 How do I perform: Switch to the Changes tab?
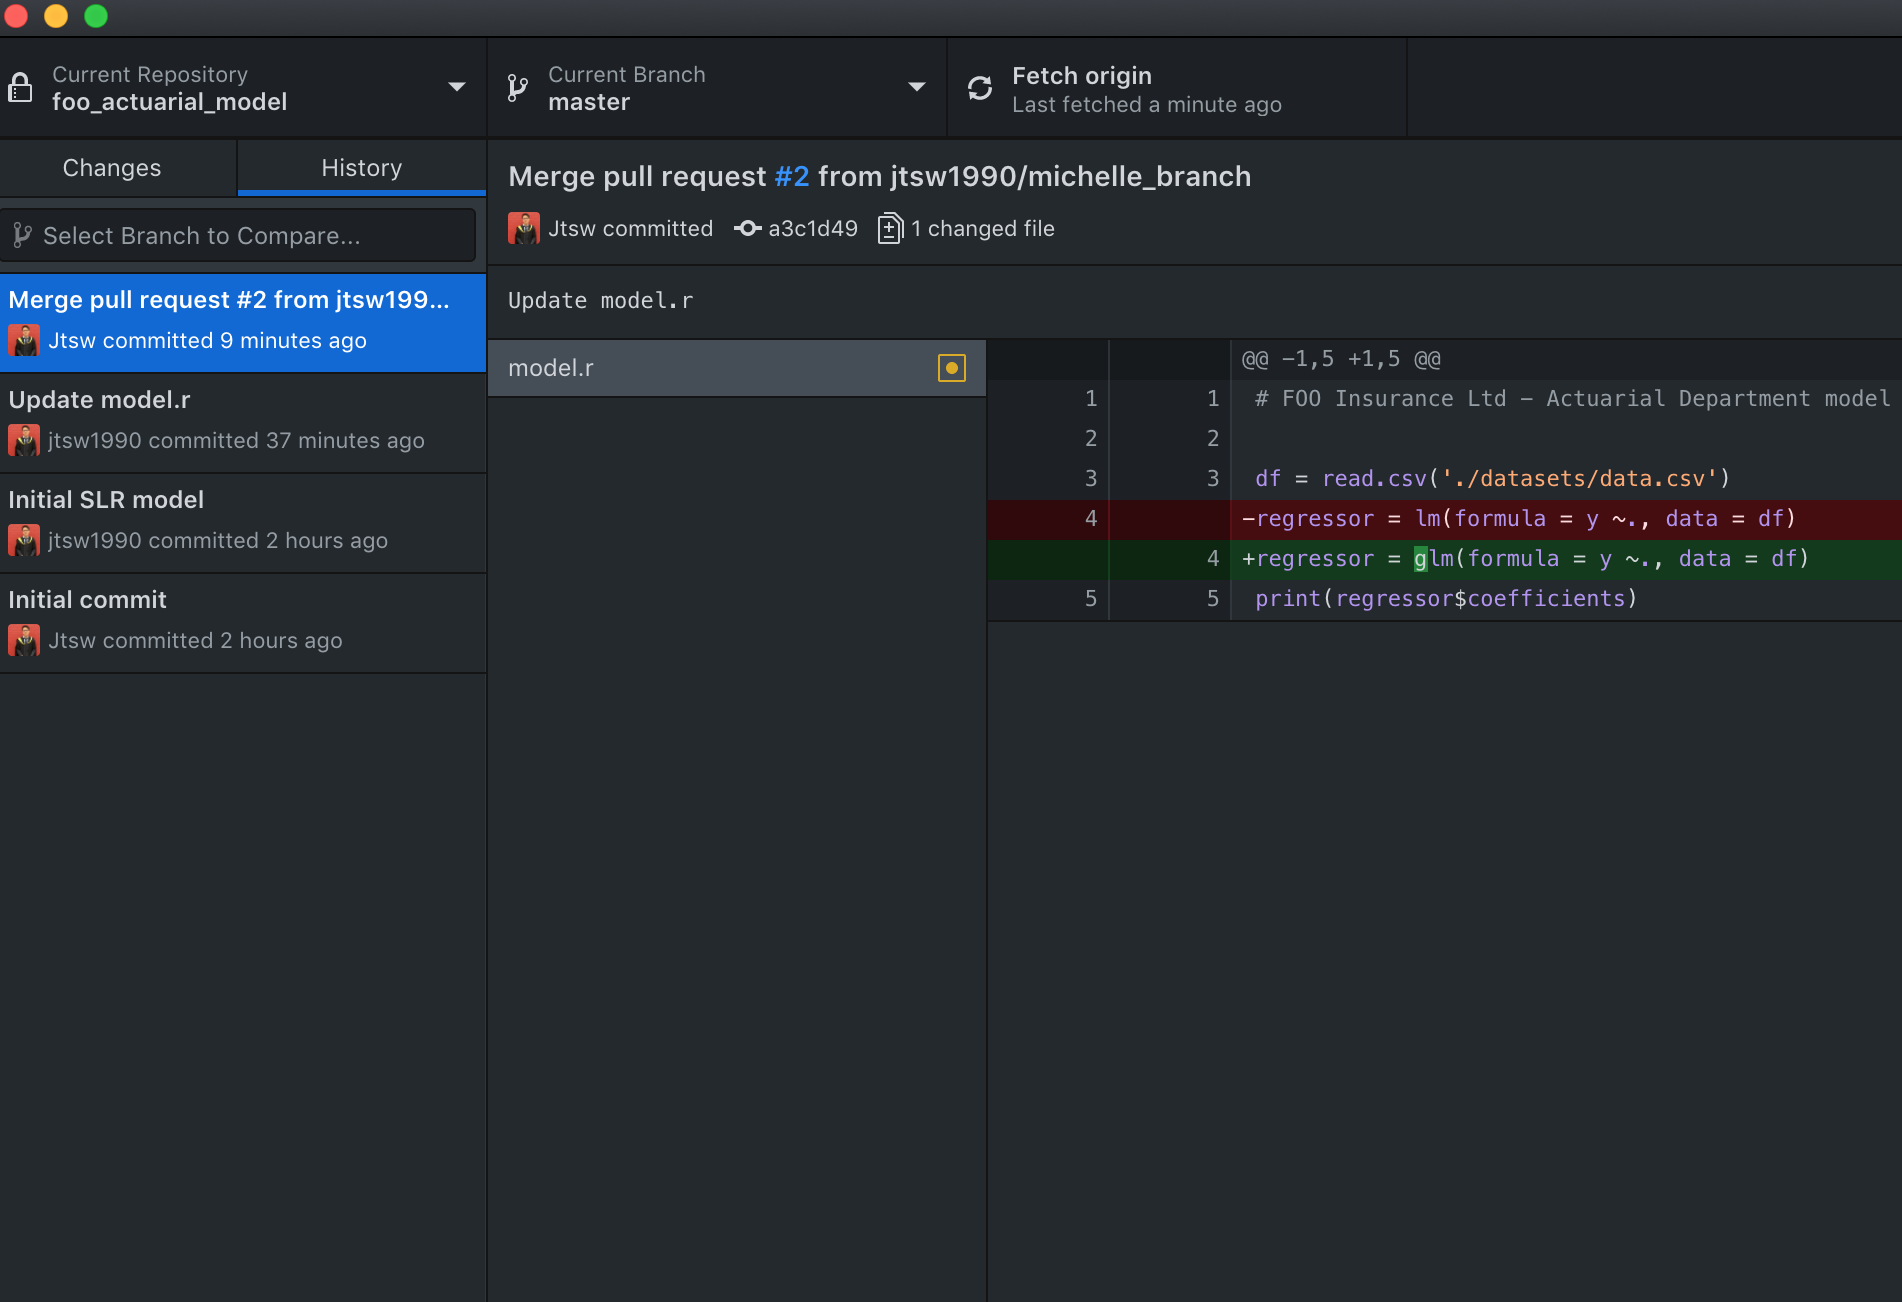point(111,167)
